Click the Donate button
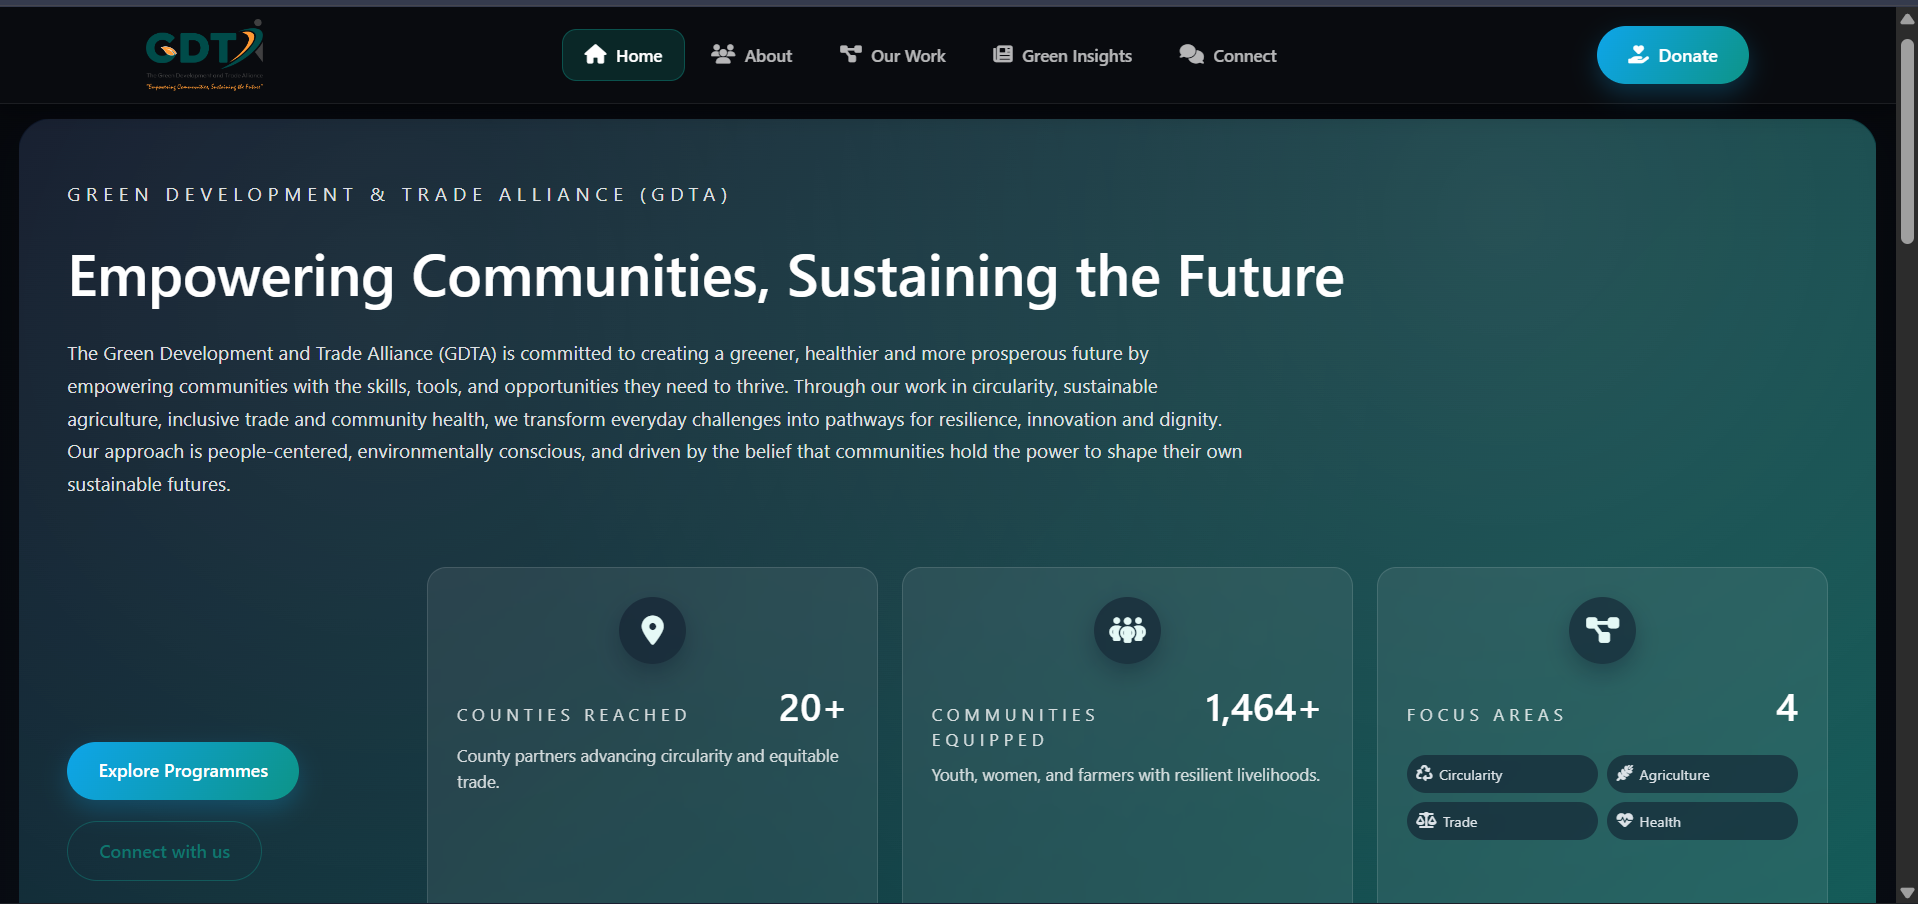The width and height of the screenshot is (1918, 904). pyautogui.click(x=1671, y=55)
